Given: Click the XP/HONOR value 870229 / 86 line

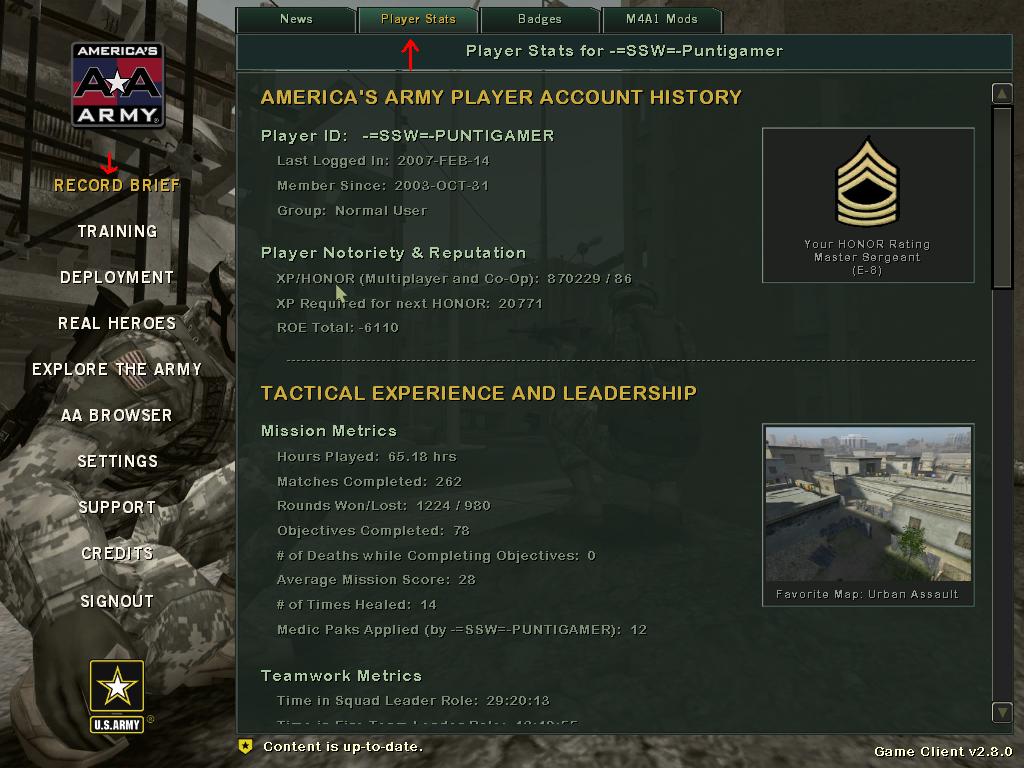Looking at the screenshot, I should click(x=455, y=279).
